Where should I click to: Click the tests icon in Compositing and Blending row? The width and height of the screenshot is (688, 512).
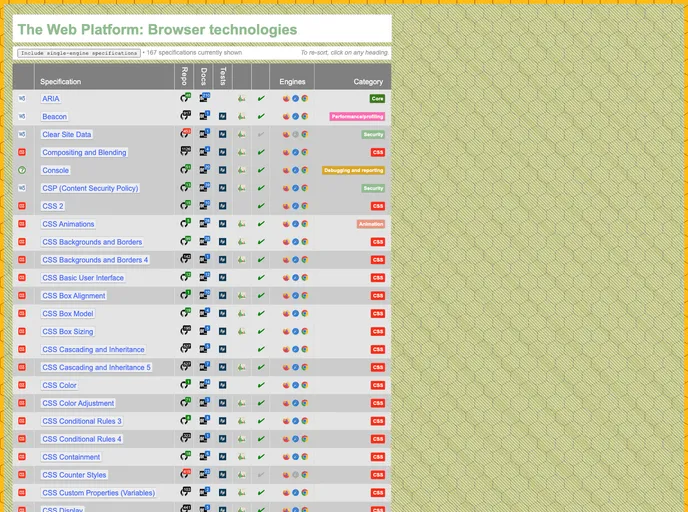tap(222, 152)
